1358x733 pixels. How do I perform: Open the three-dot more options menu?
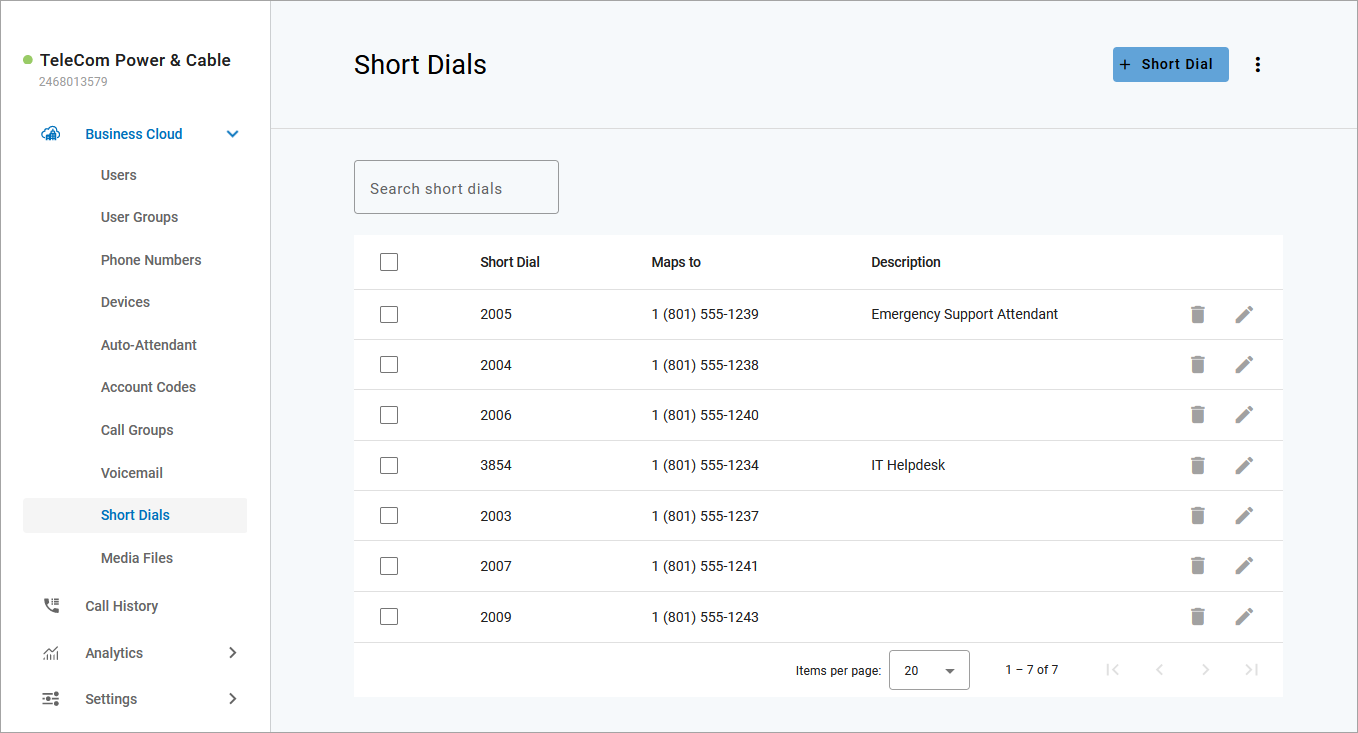coord(1258,64)
